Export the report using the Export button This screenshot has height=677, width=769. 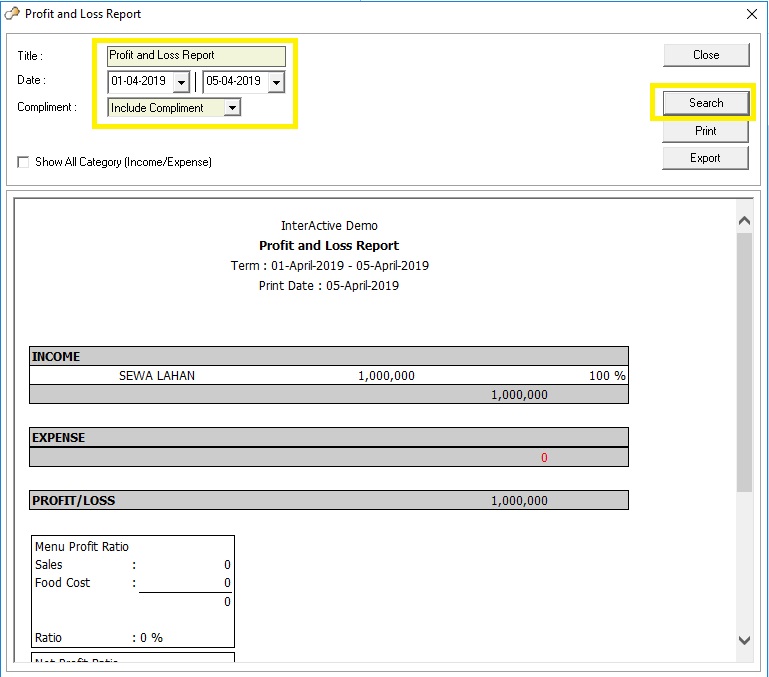[x=705, y=158]
